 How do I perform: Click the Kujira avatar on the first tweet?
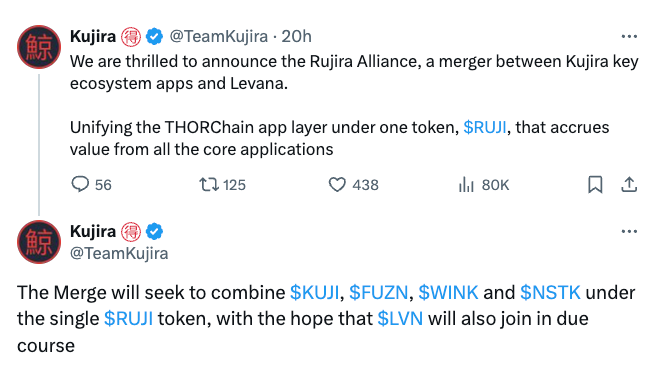pos(39,47)
